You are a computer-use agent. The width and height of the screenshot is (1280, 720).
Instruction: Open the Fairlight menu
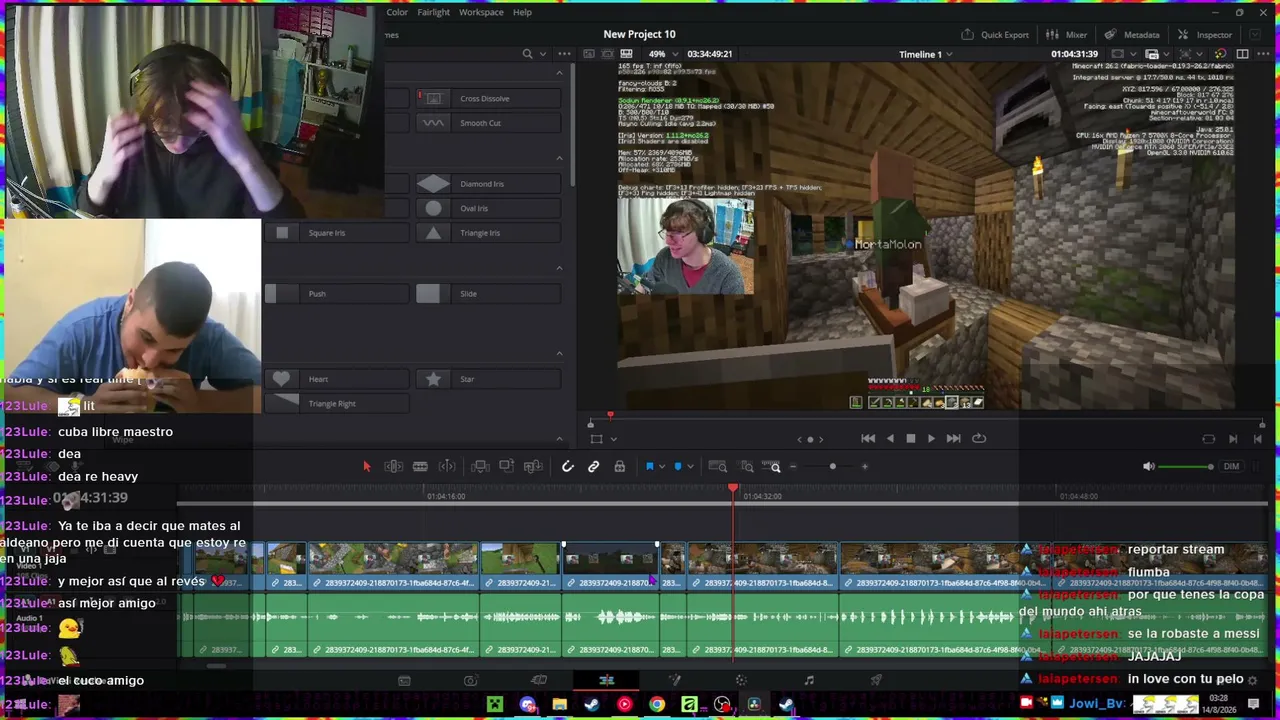tap(433, 12)
